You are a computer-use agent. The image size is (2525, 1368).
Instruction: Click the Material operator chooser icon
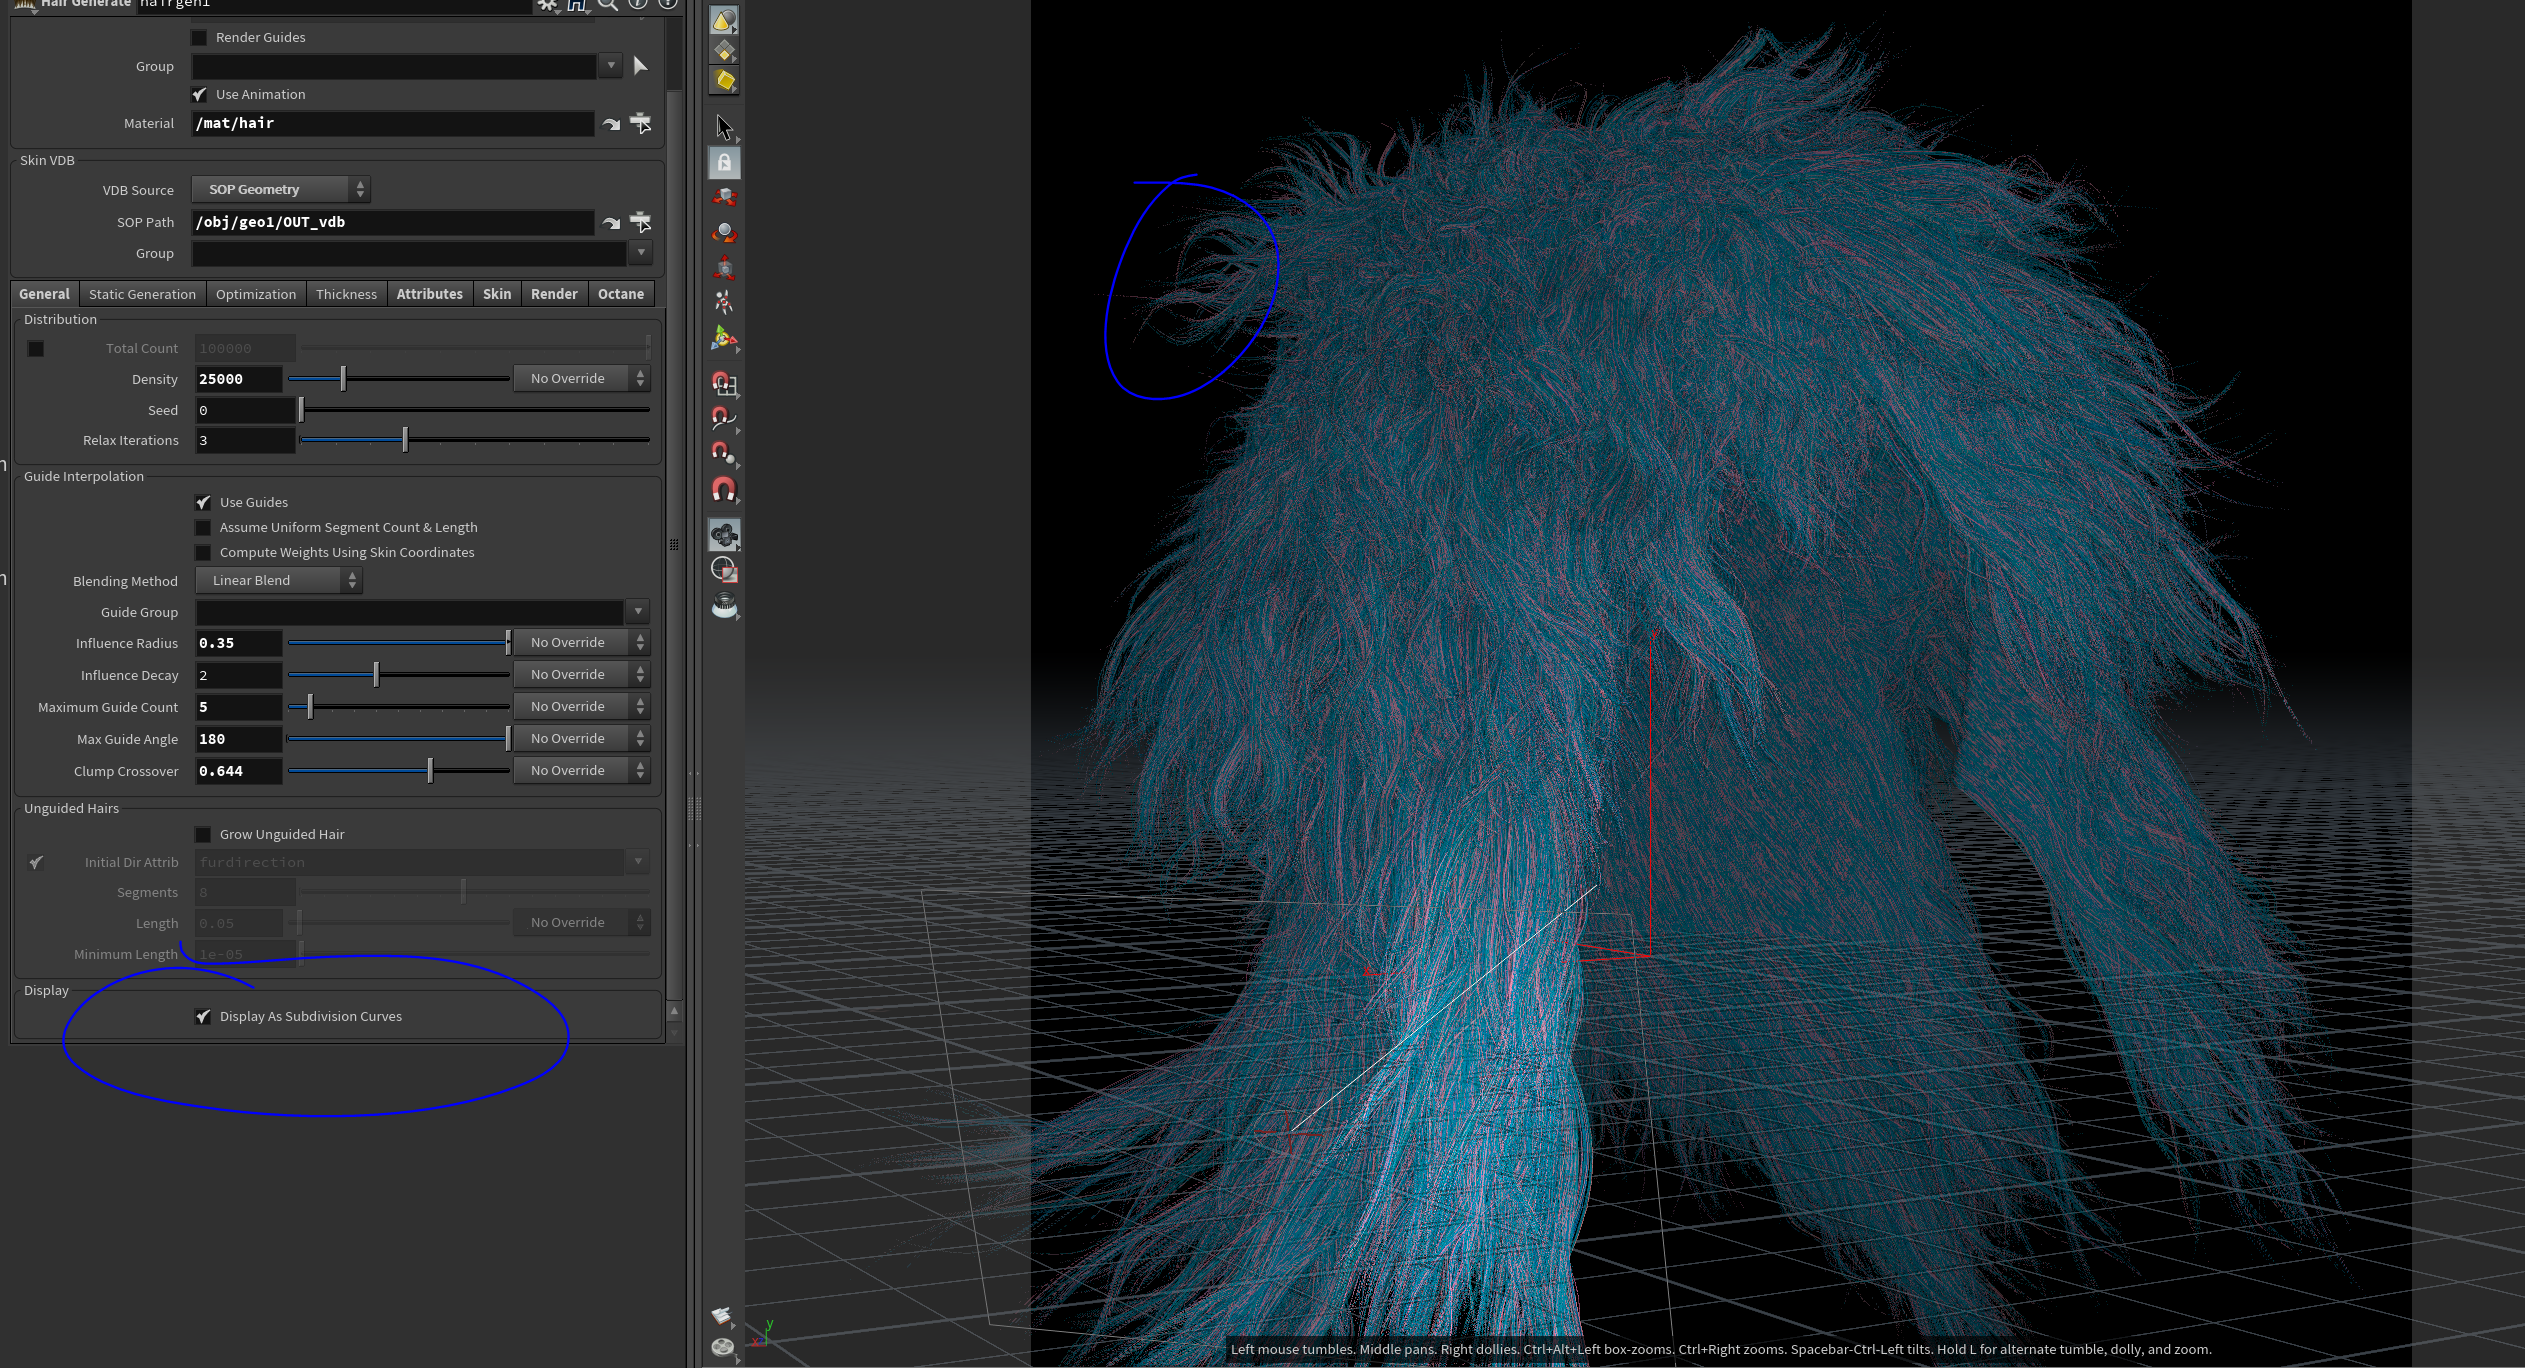click(x=641, y=123)
